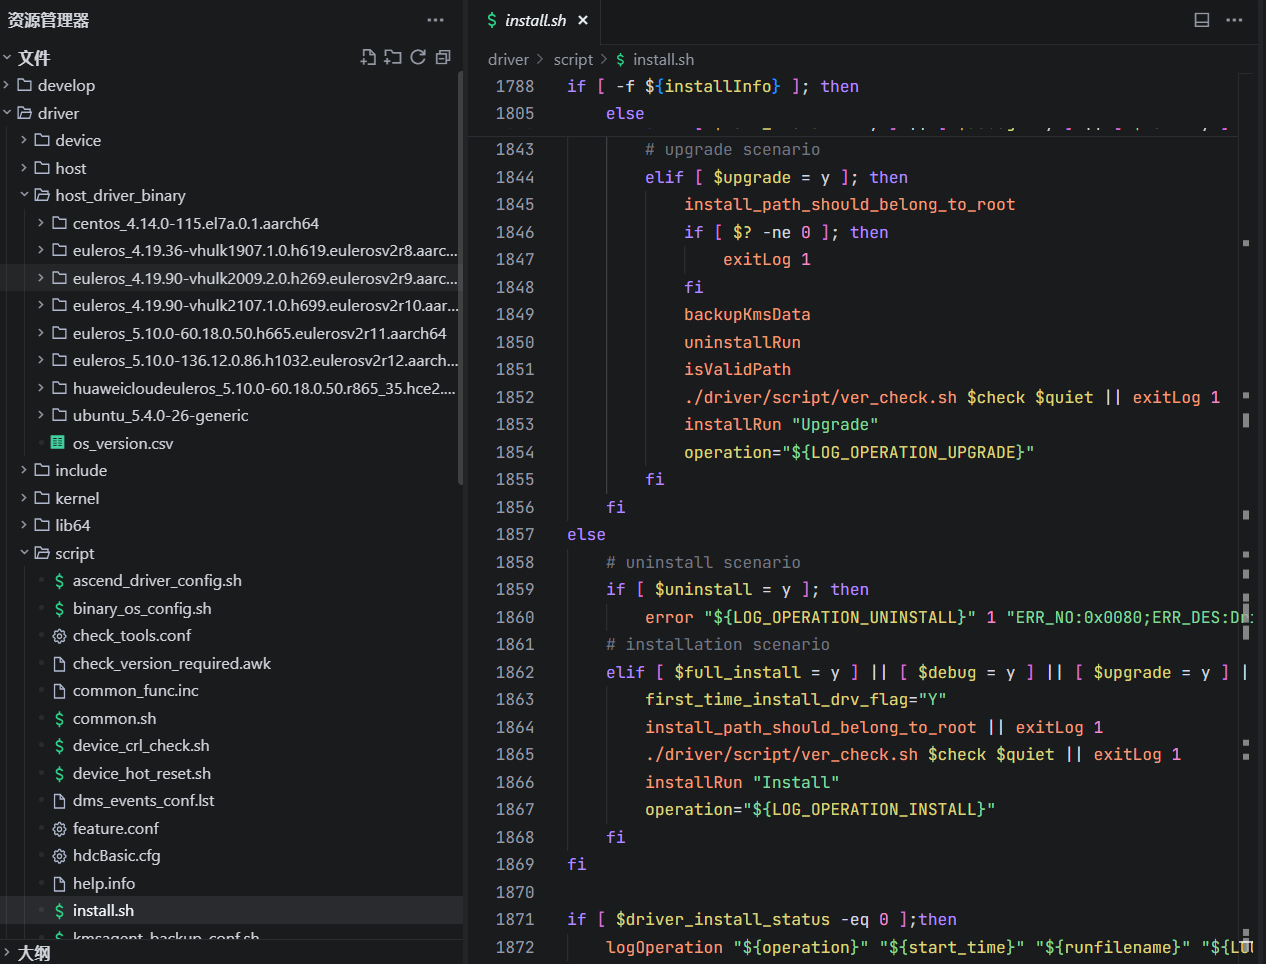Viewport: 1266px width, 964px height.
Task: Click the script breadcrumb
Action: coord(573,60)
